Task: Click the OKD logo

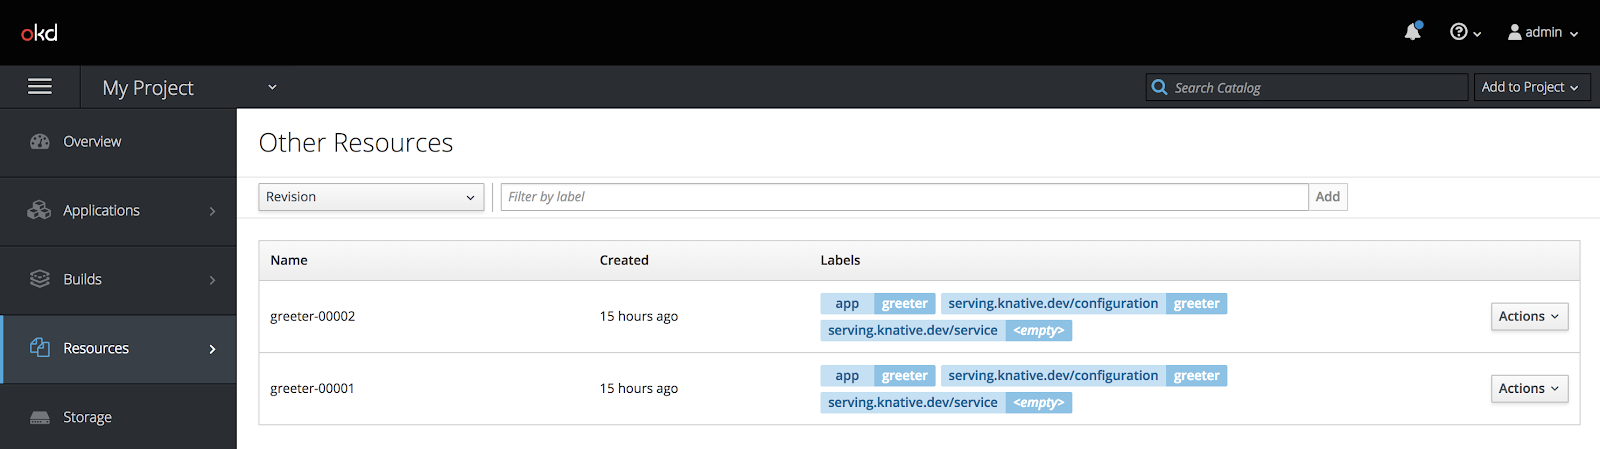Action: (39, 33)
